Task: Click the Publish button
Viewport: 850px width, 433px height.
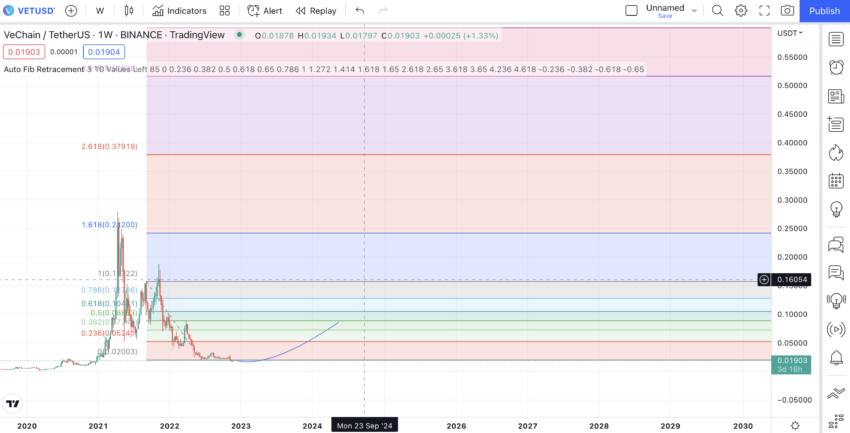Action: pos(824,11)
